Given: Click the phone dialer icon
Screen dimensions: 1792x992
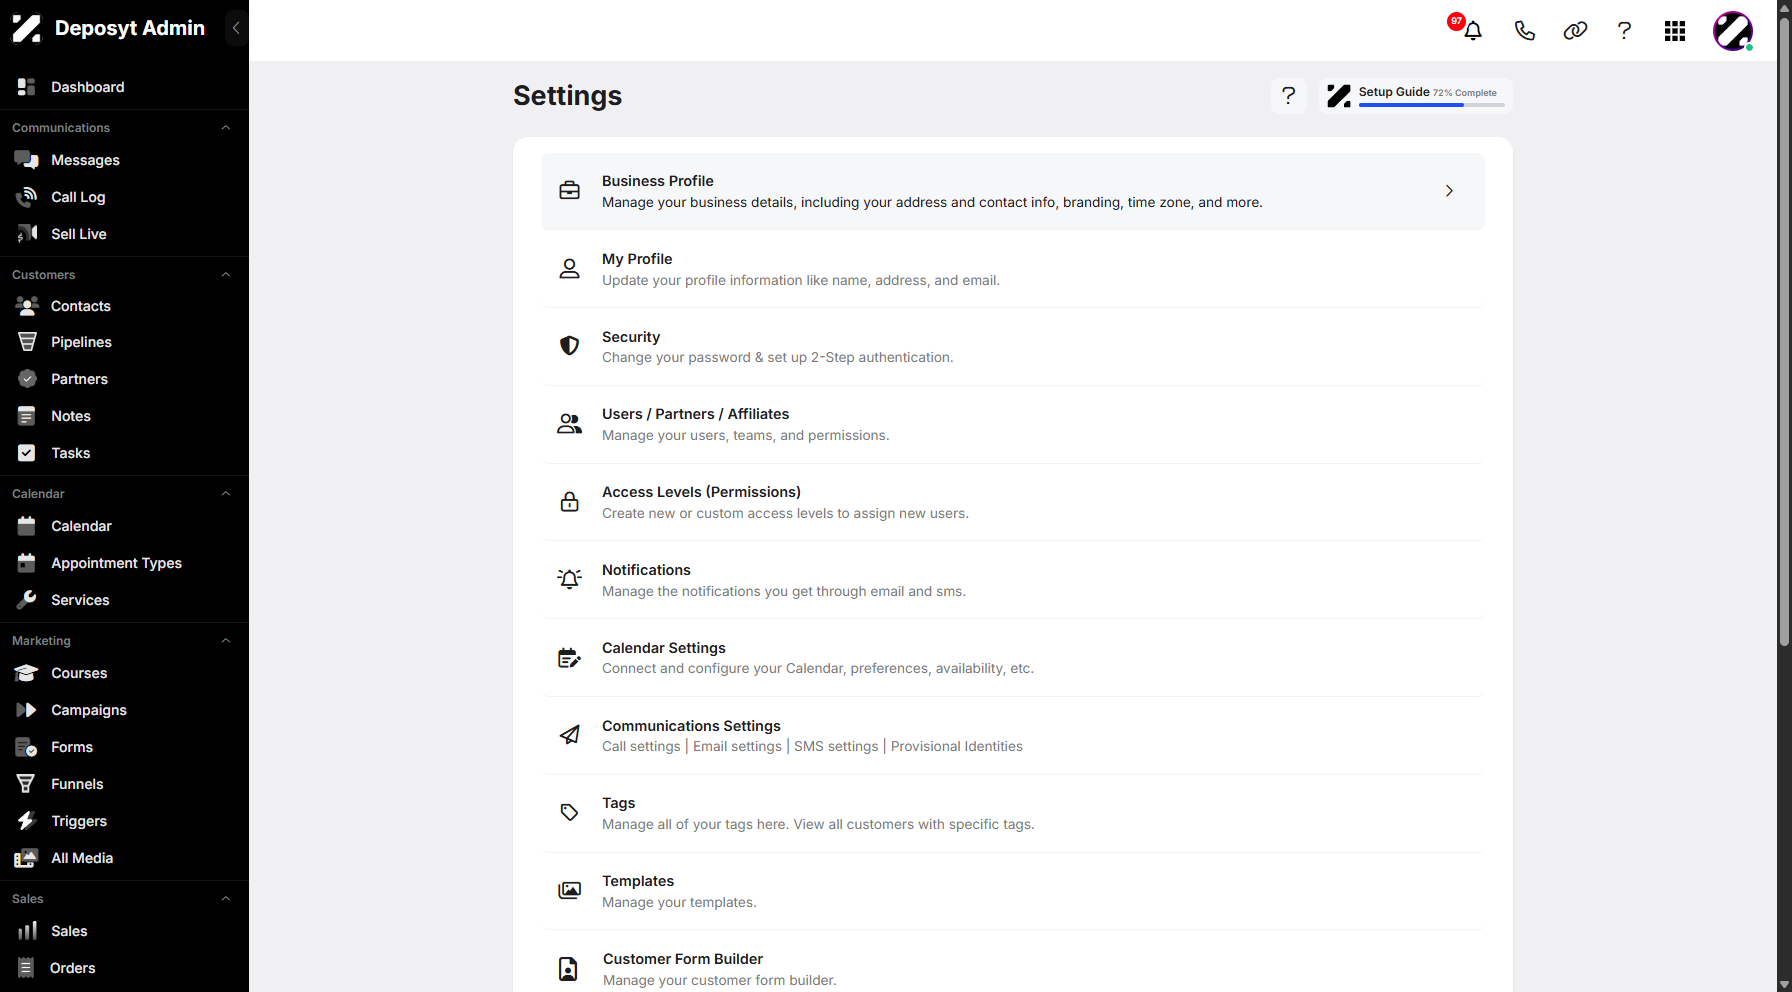Looking at the screenshot, I should point(1524,31).
